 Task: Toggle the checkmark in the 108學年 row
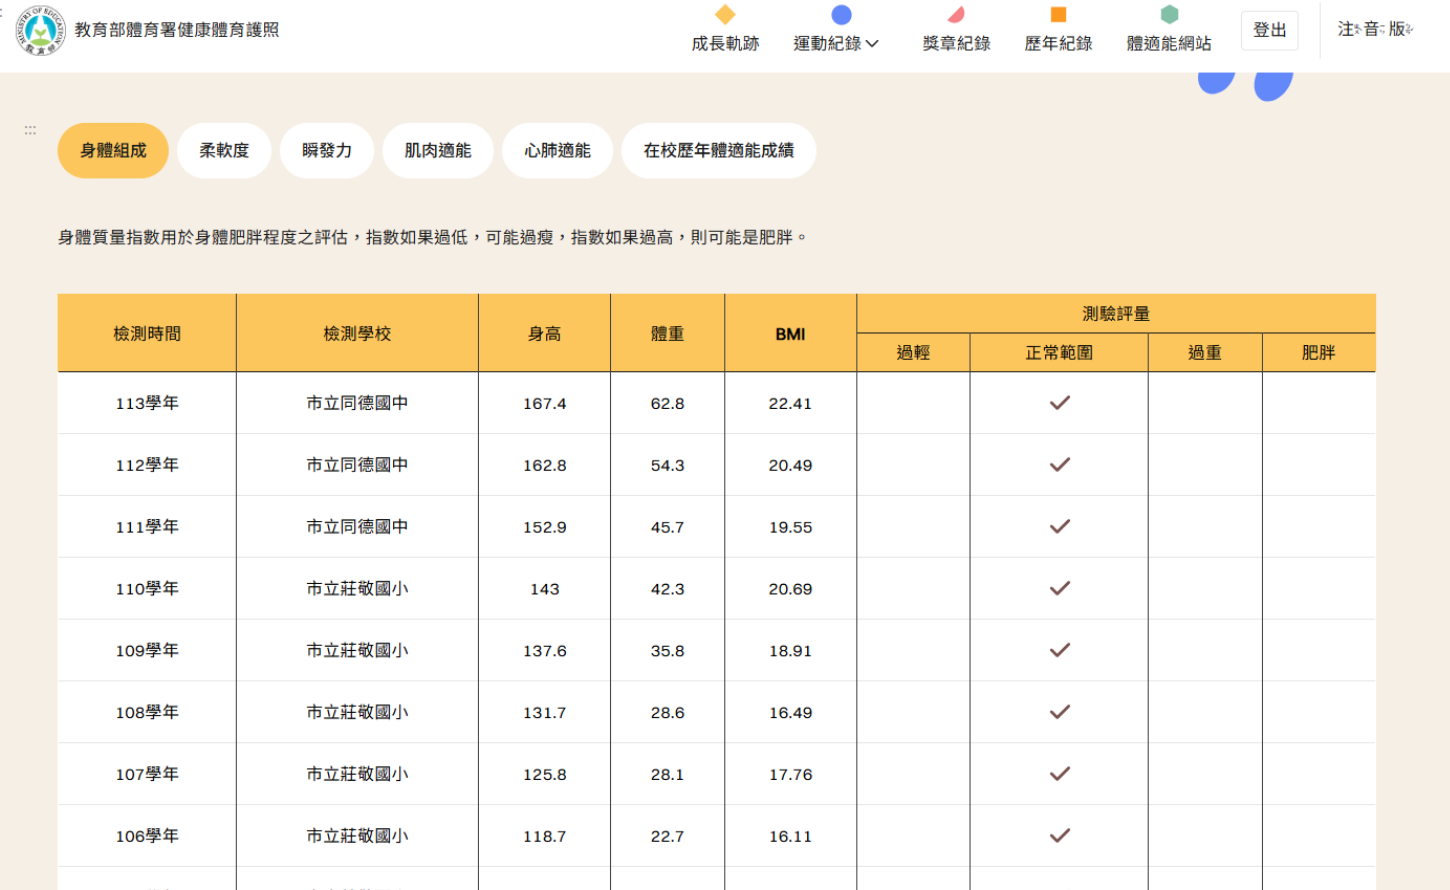[x=1058, y=712]
